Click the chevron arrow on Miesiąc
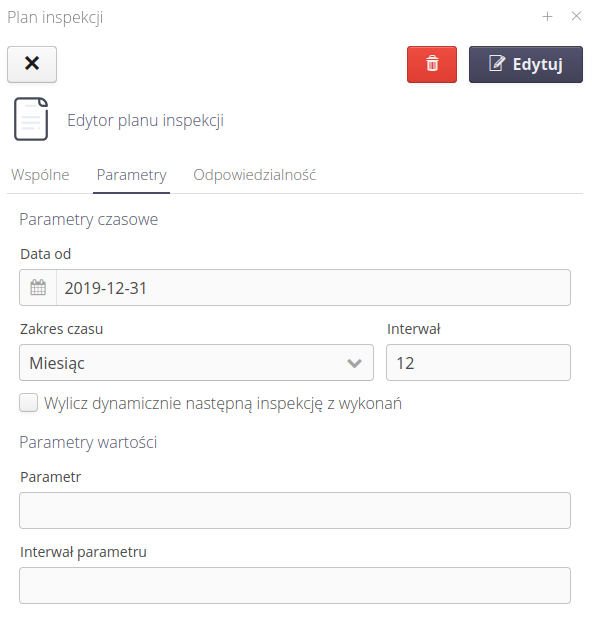The image size is (592, 628). (x=354, y=363)
